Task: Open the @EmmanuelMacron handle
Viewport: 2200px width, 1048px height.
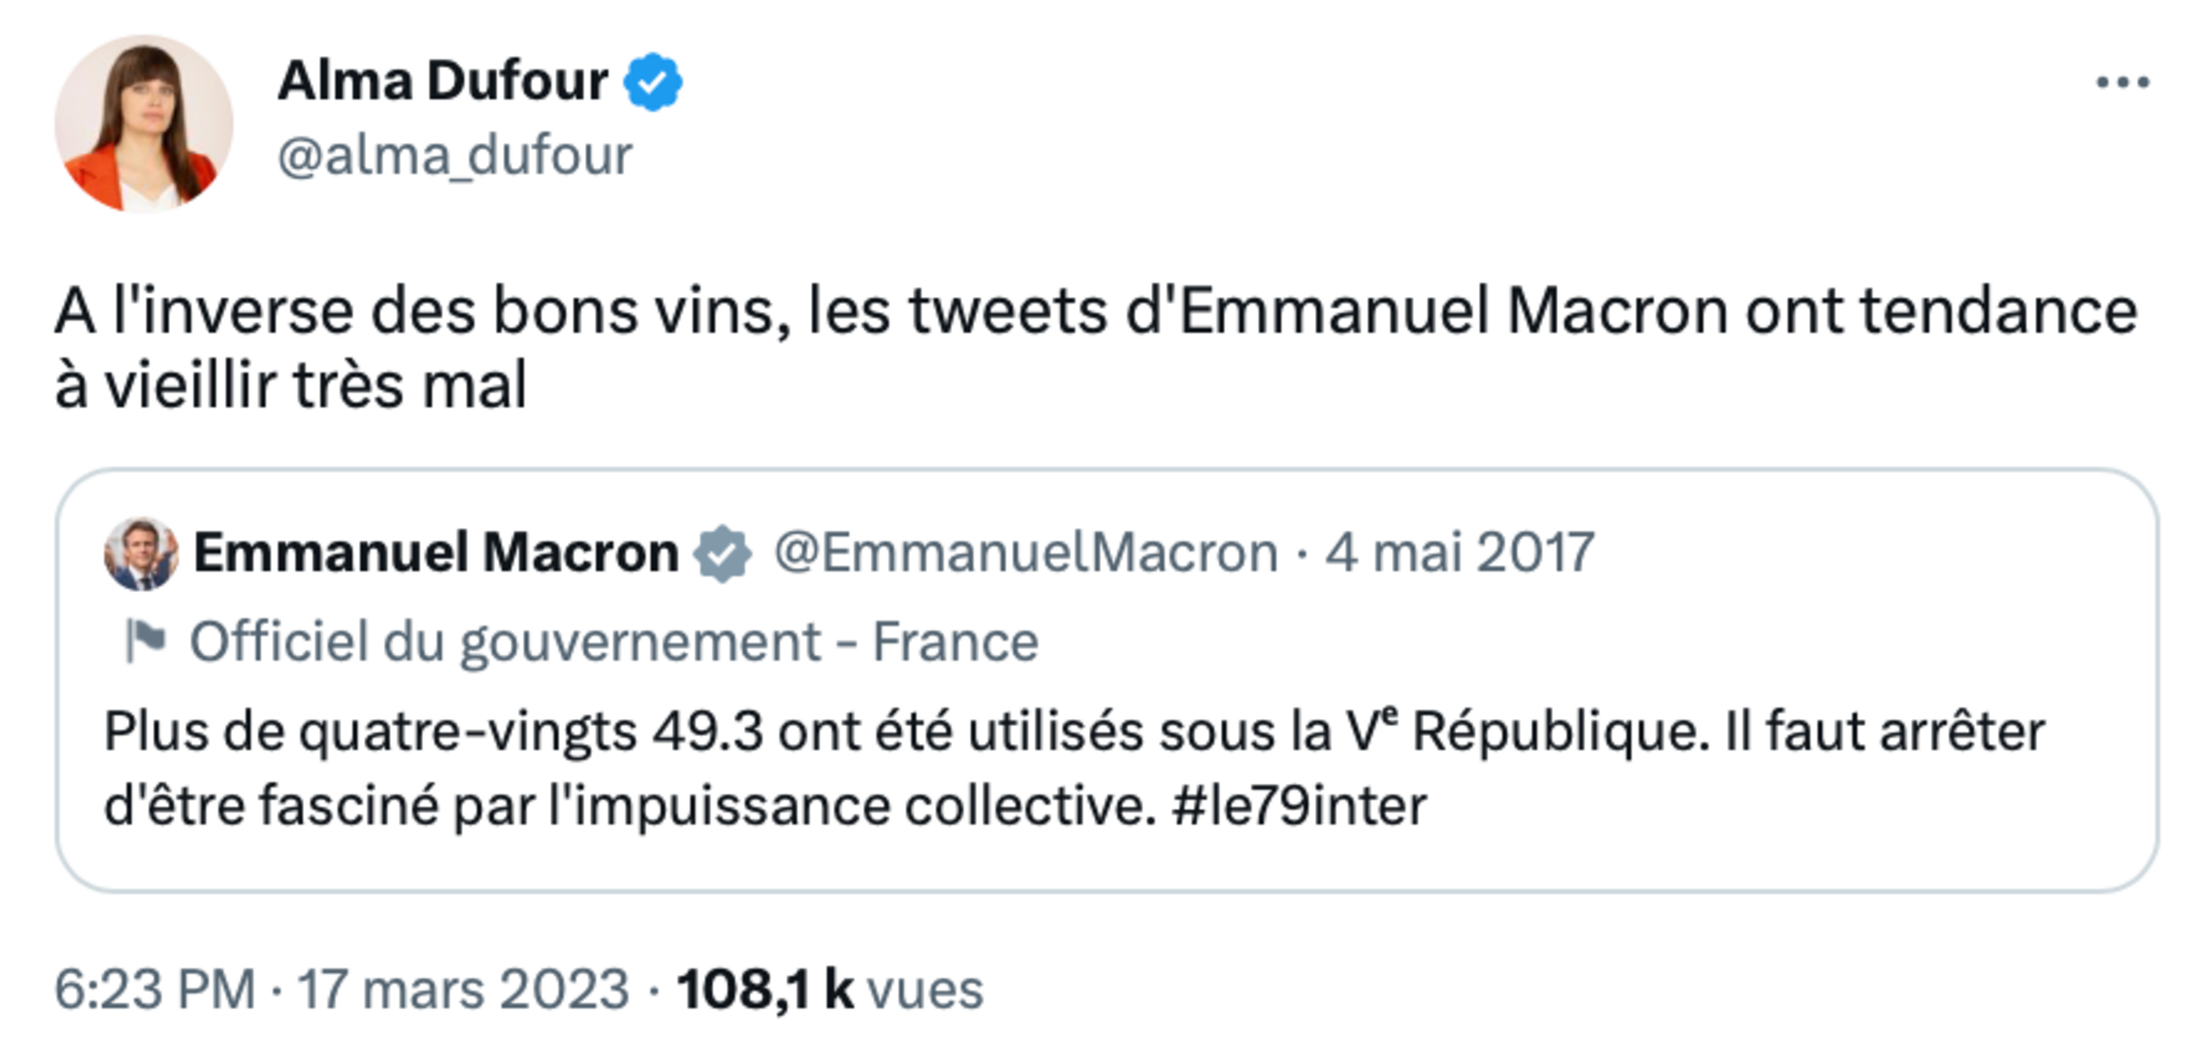Action: (1026, 553)
